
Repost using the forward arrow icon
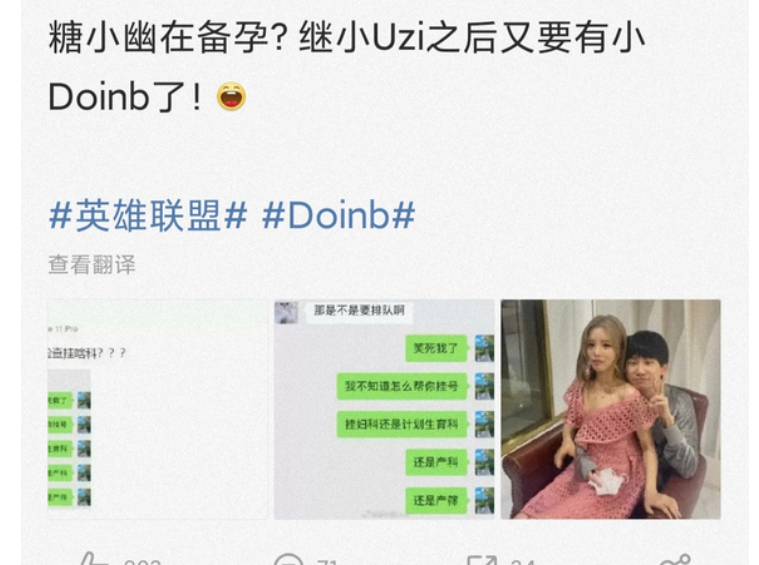point(482,561)
